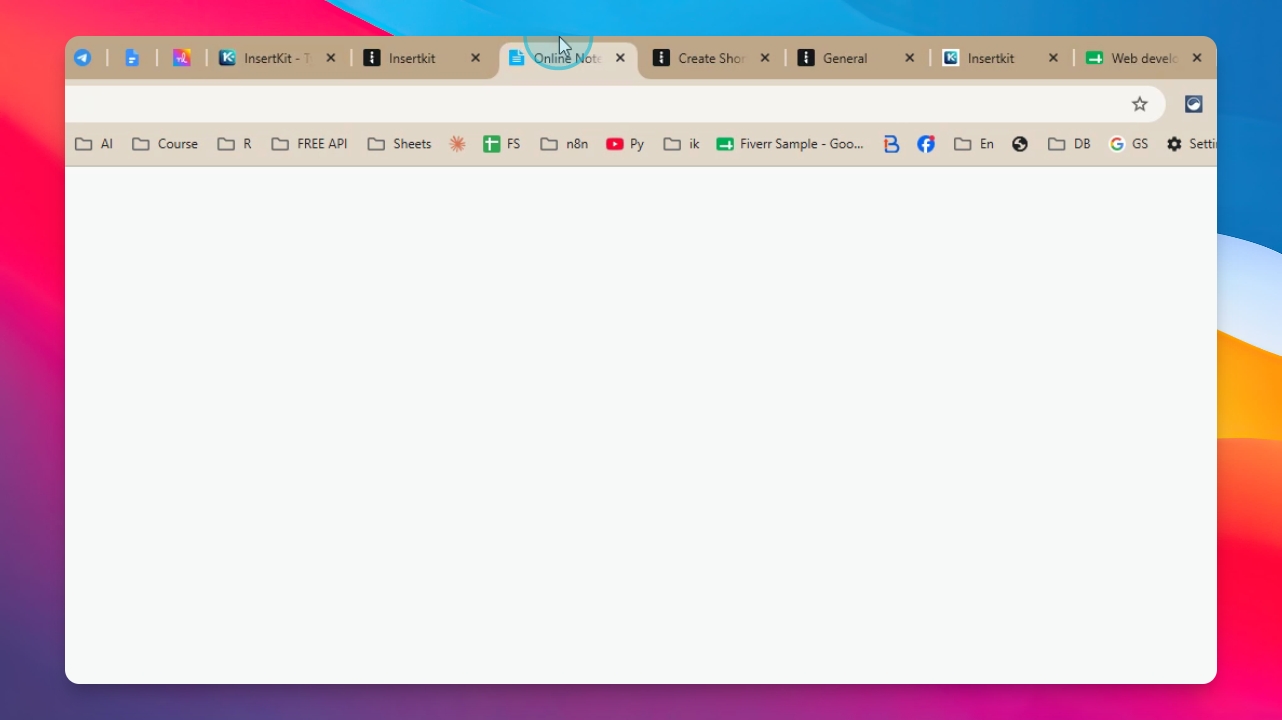Bookmark this page with the star icon
The width and height of the screenshot is (1282, 720).
pos(1139,104)
